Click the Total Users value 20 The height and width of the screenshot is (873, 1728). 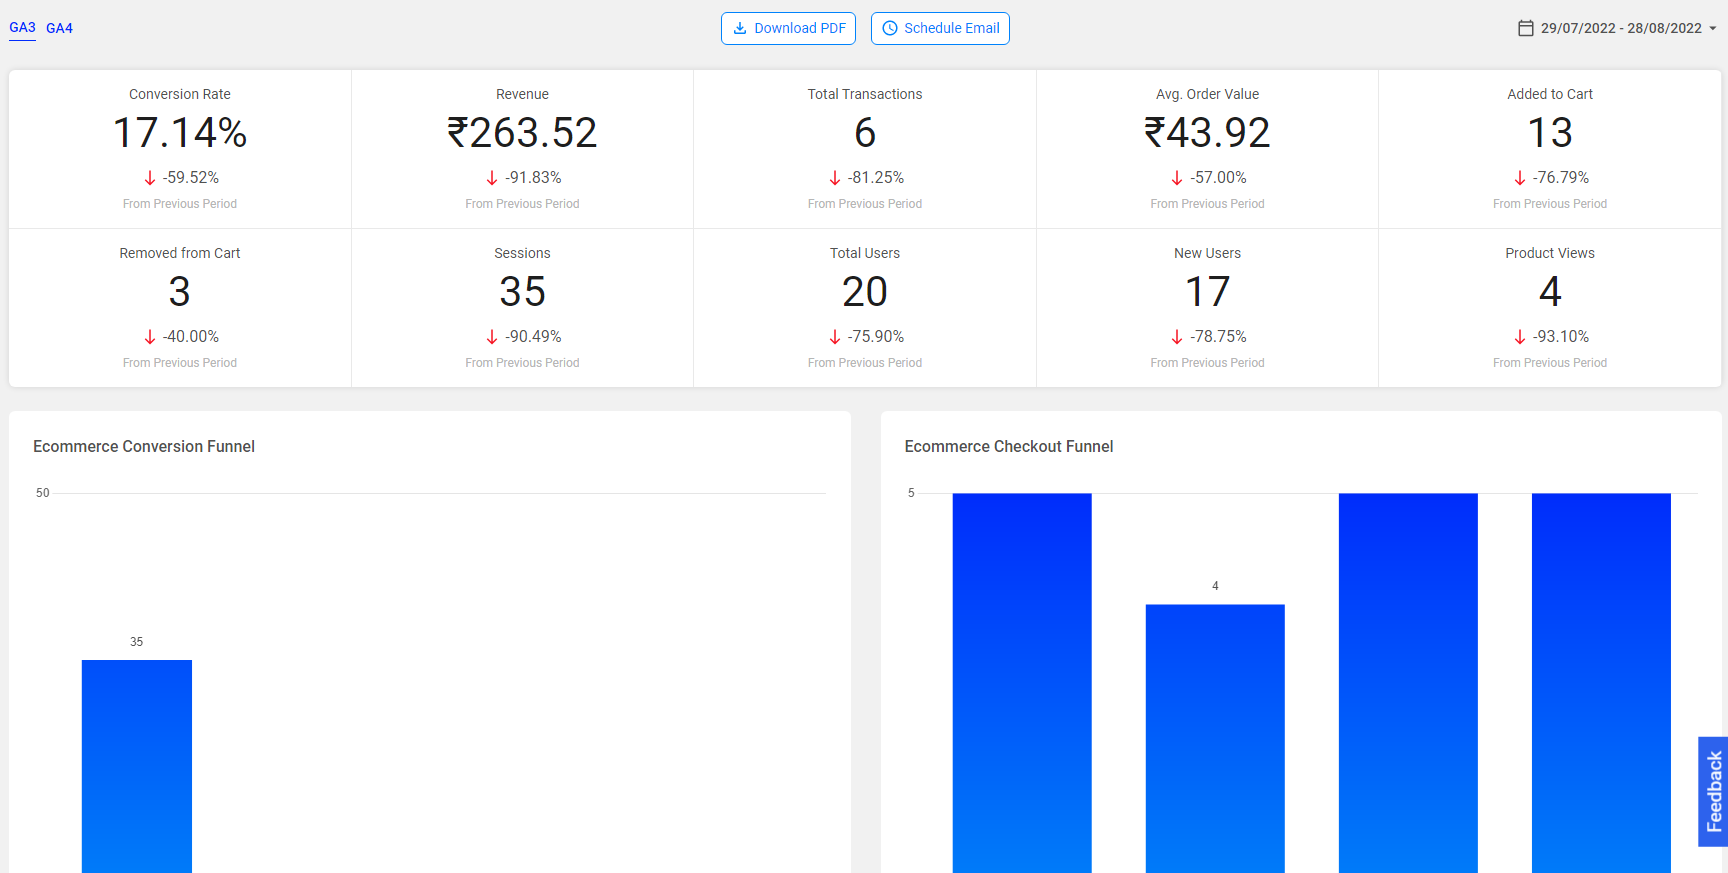(x=865, y=292)
